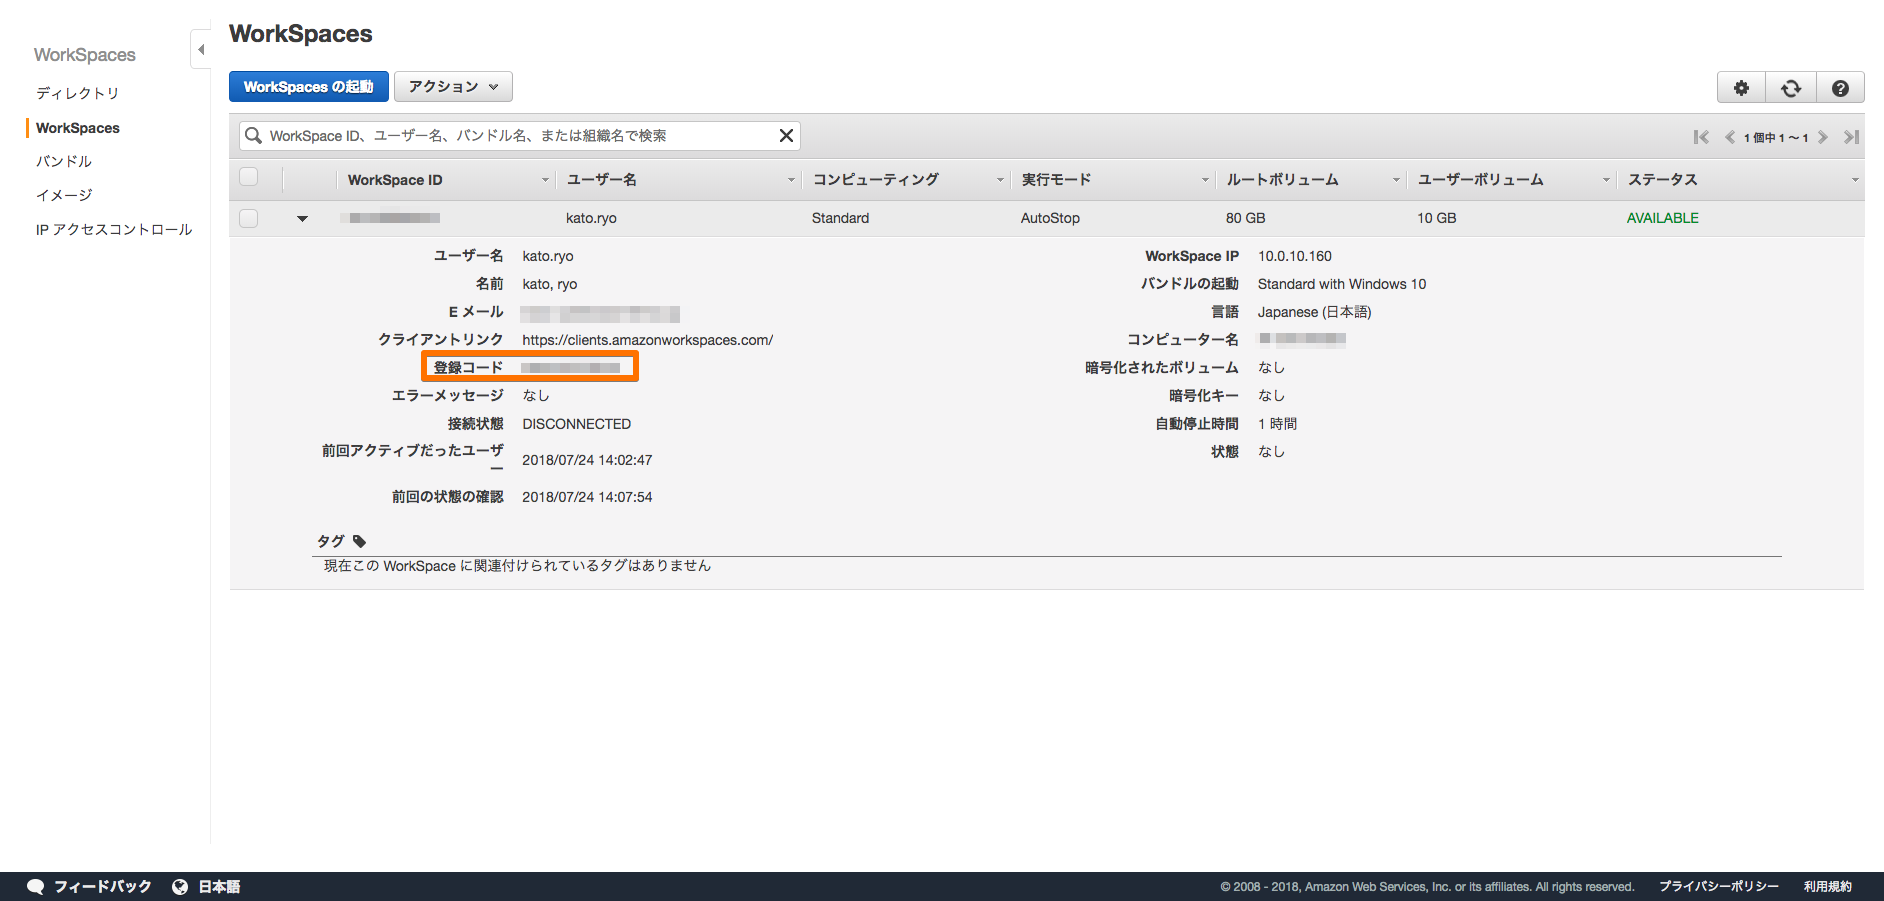1884x901 pixels.
Task: Check the select-all checkbox in table header
Action: pos(248,176)
